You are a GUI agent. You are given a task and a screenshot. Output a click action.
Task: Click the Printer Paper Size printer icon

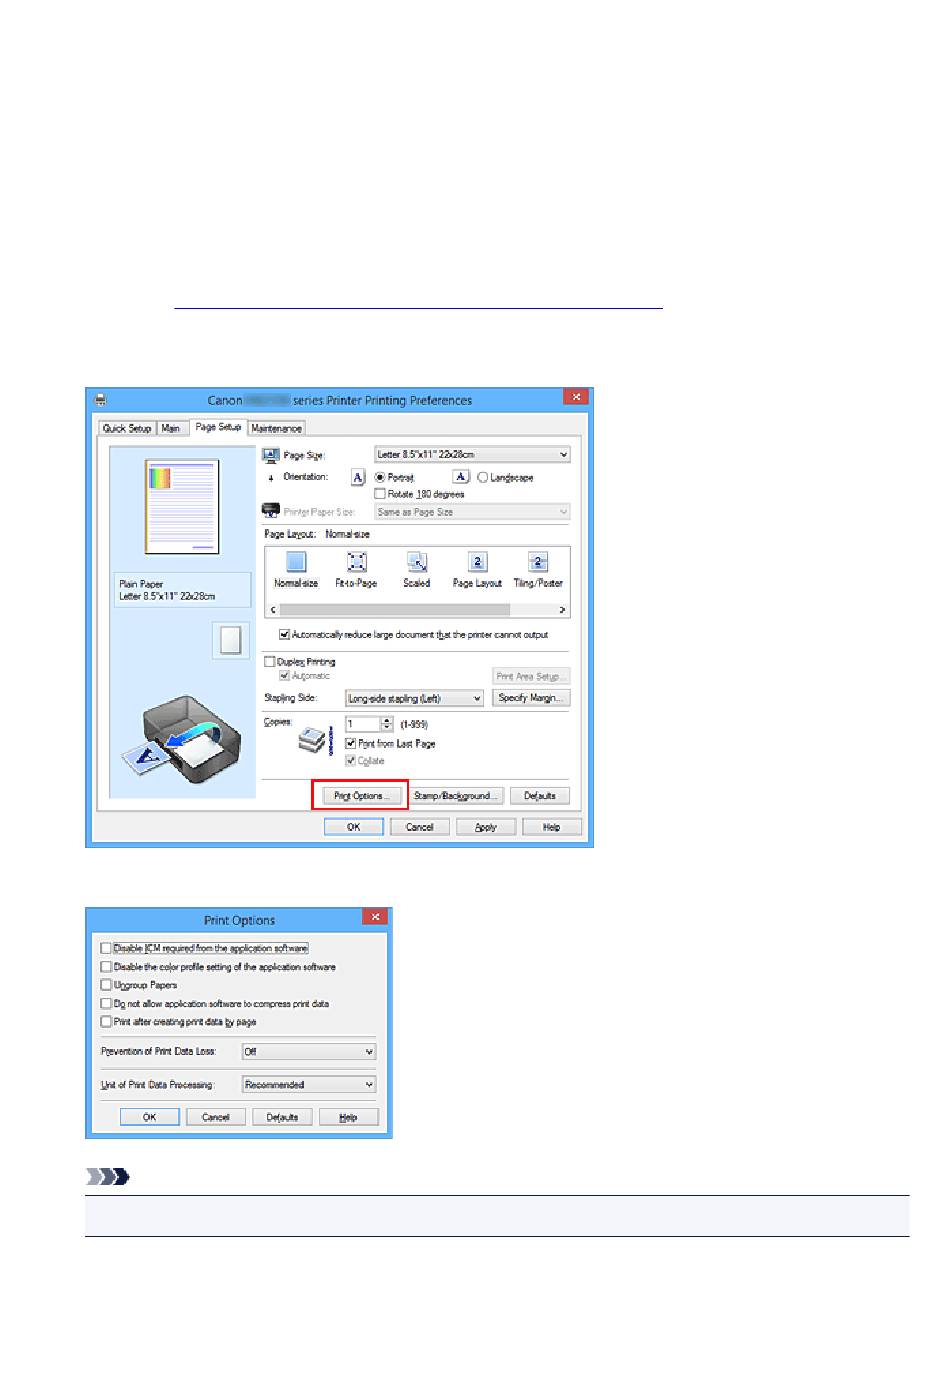tap(270, 511)
